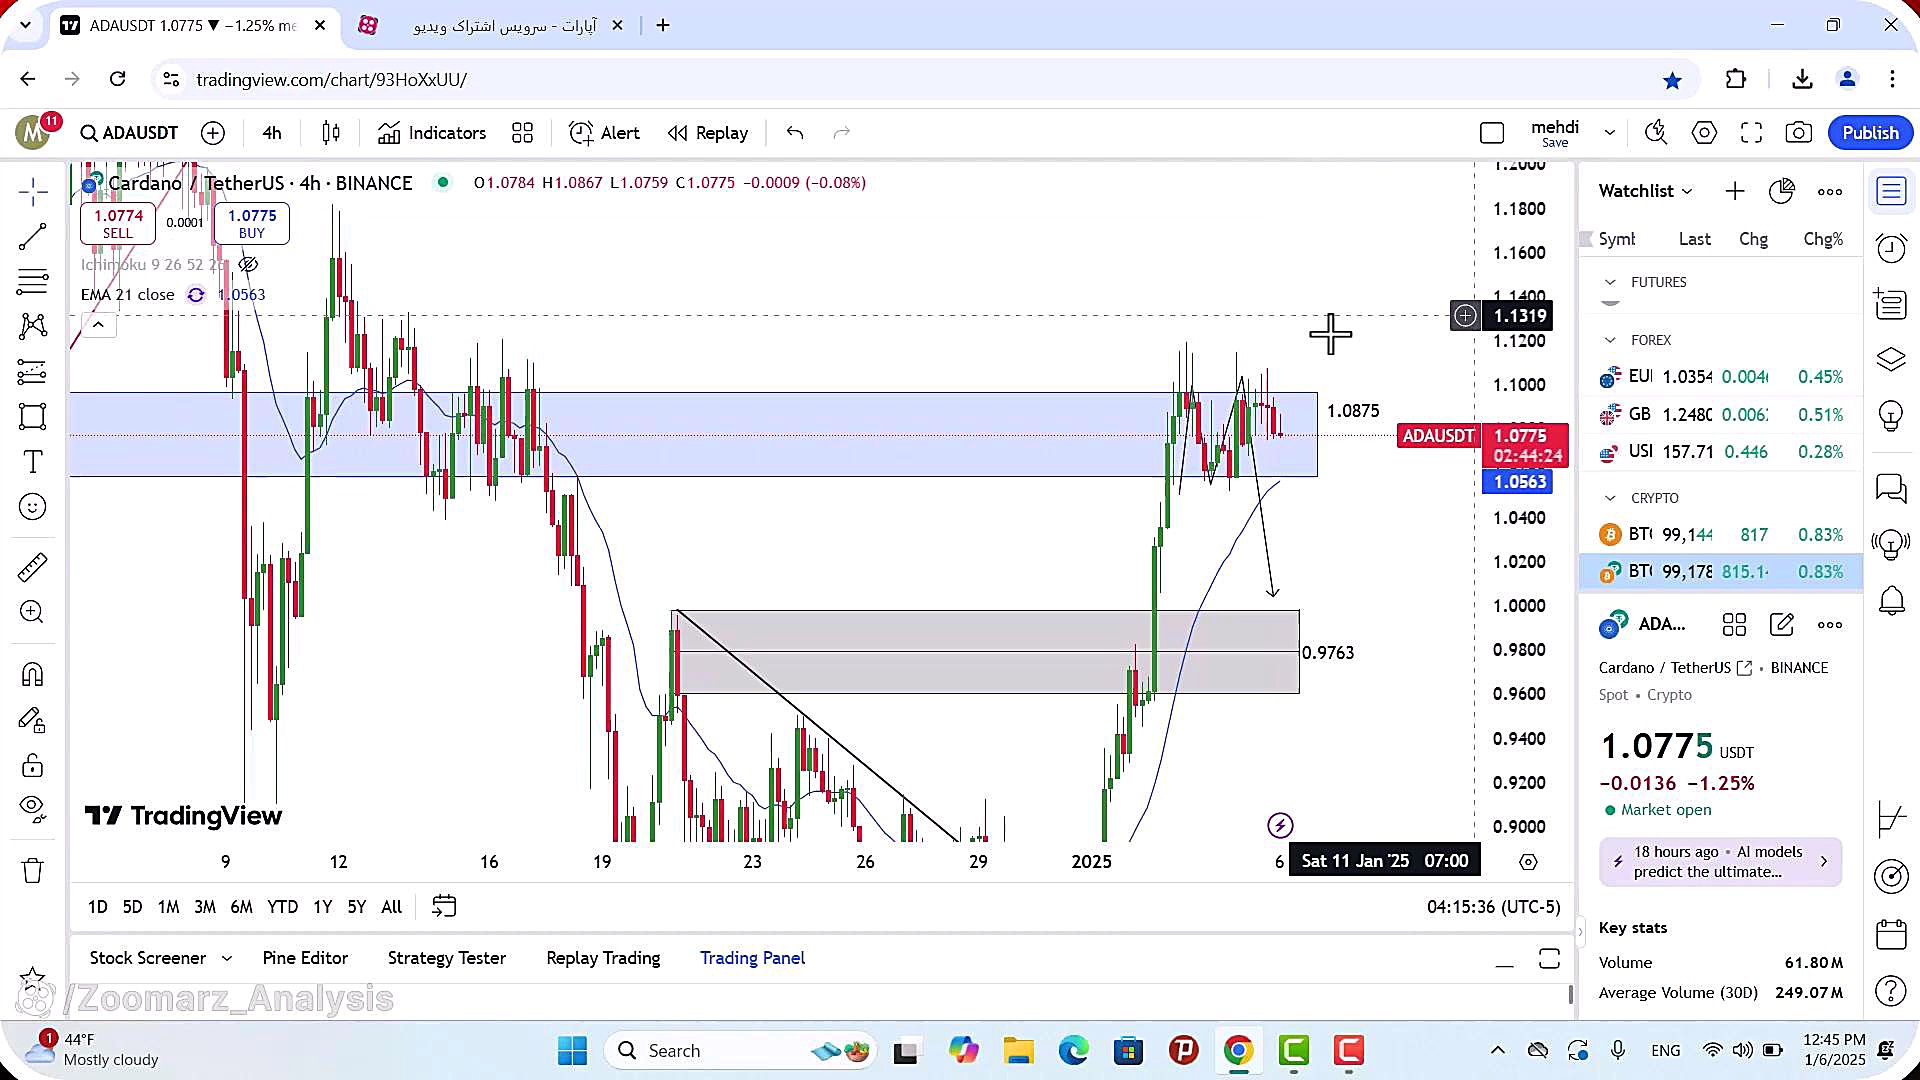Expand the Watchlist name dropdown
The width and height of the screenshot is (1920, 1080).
point(1645,191)
